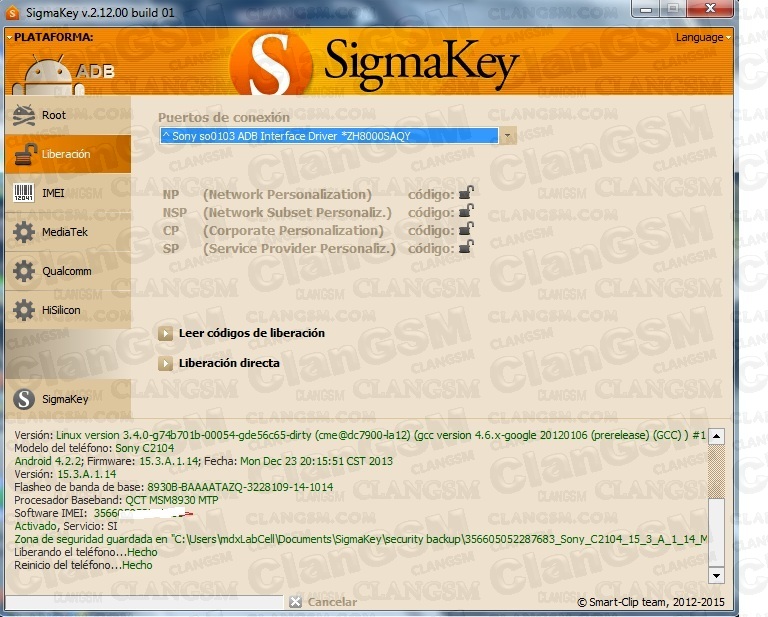
Task: Click the Smart-Clip team copyright text
Action: click(x=651, y=602)
